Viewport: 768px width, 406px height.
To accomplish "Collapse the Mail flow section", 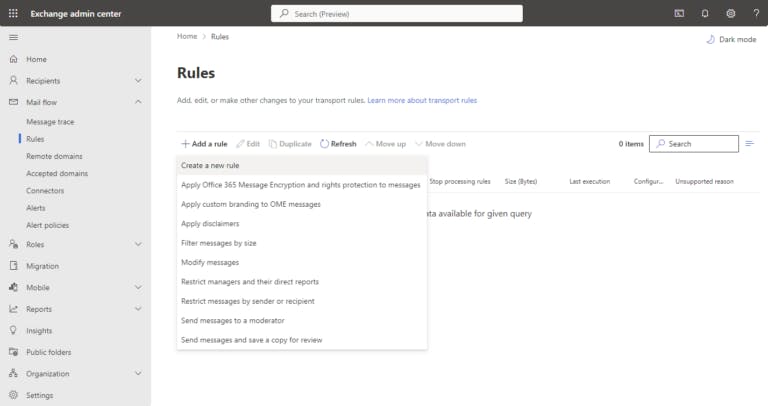I will coord(138,102).
